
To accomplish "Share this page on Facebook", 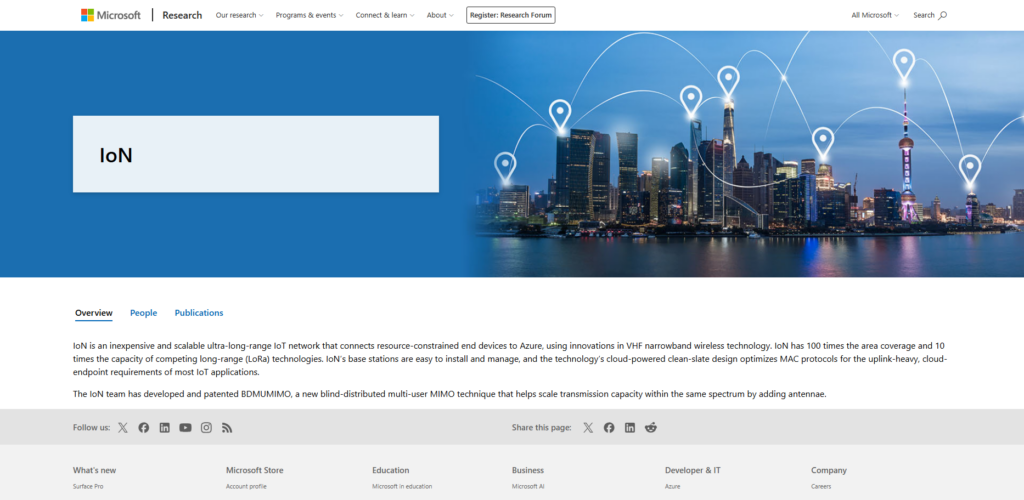I will pyautogui.click(x=609, y=428).
